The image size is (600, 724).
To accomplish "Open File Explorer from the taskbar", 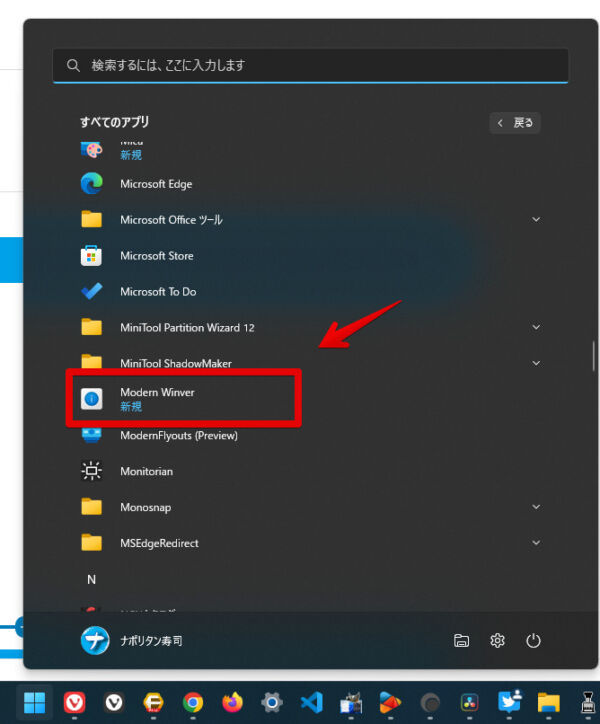I will pos(549,703).
